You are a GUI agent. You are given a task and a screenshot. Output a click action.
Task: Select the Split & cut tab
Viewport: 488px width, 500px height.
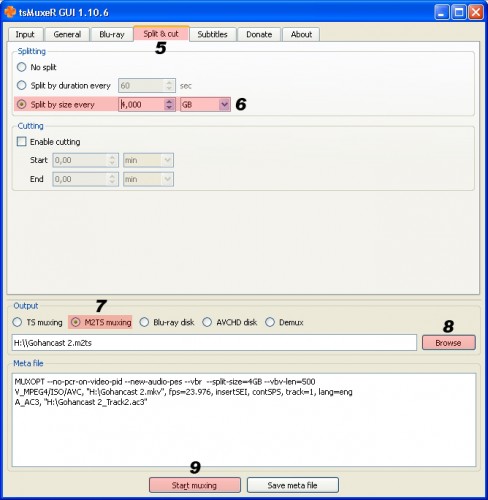(161, 34)
